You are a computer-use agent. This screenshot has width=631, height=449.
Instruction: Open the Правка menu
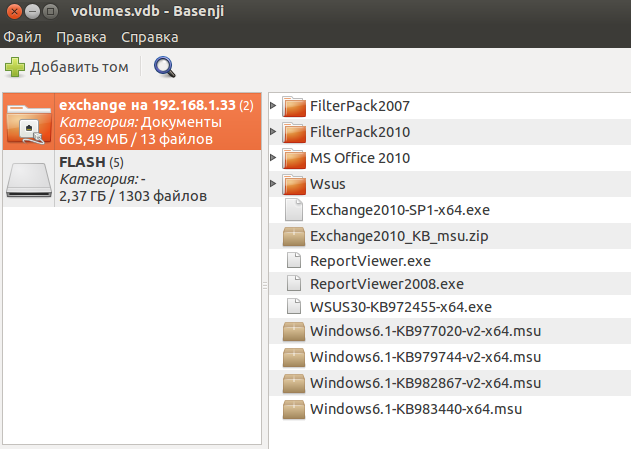tap(81, 37)
